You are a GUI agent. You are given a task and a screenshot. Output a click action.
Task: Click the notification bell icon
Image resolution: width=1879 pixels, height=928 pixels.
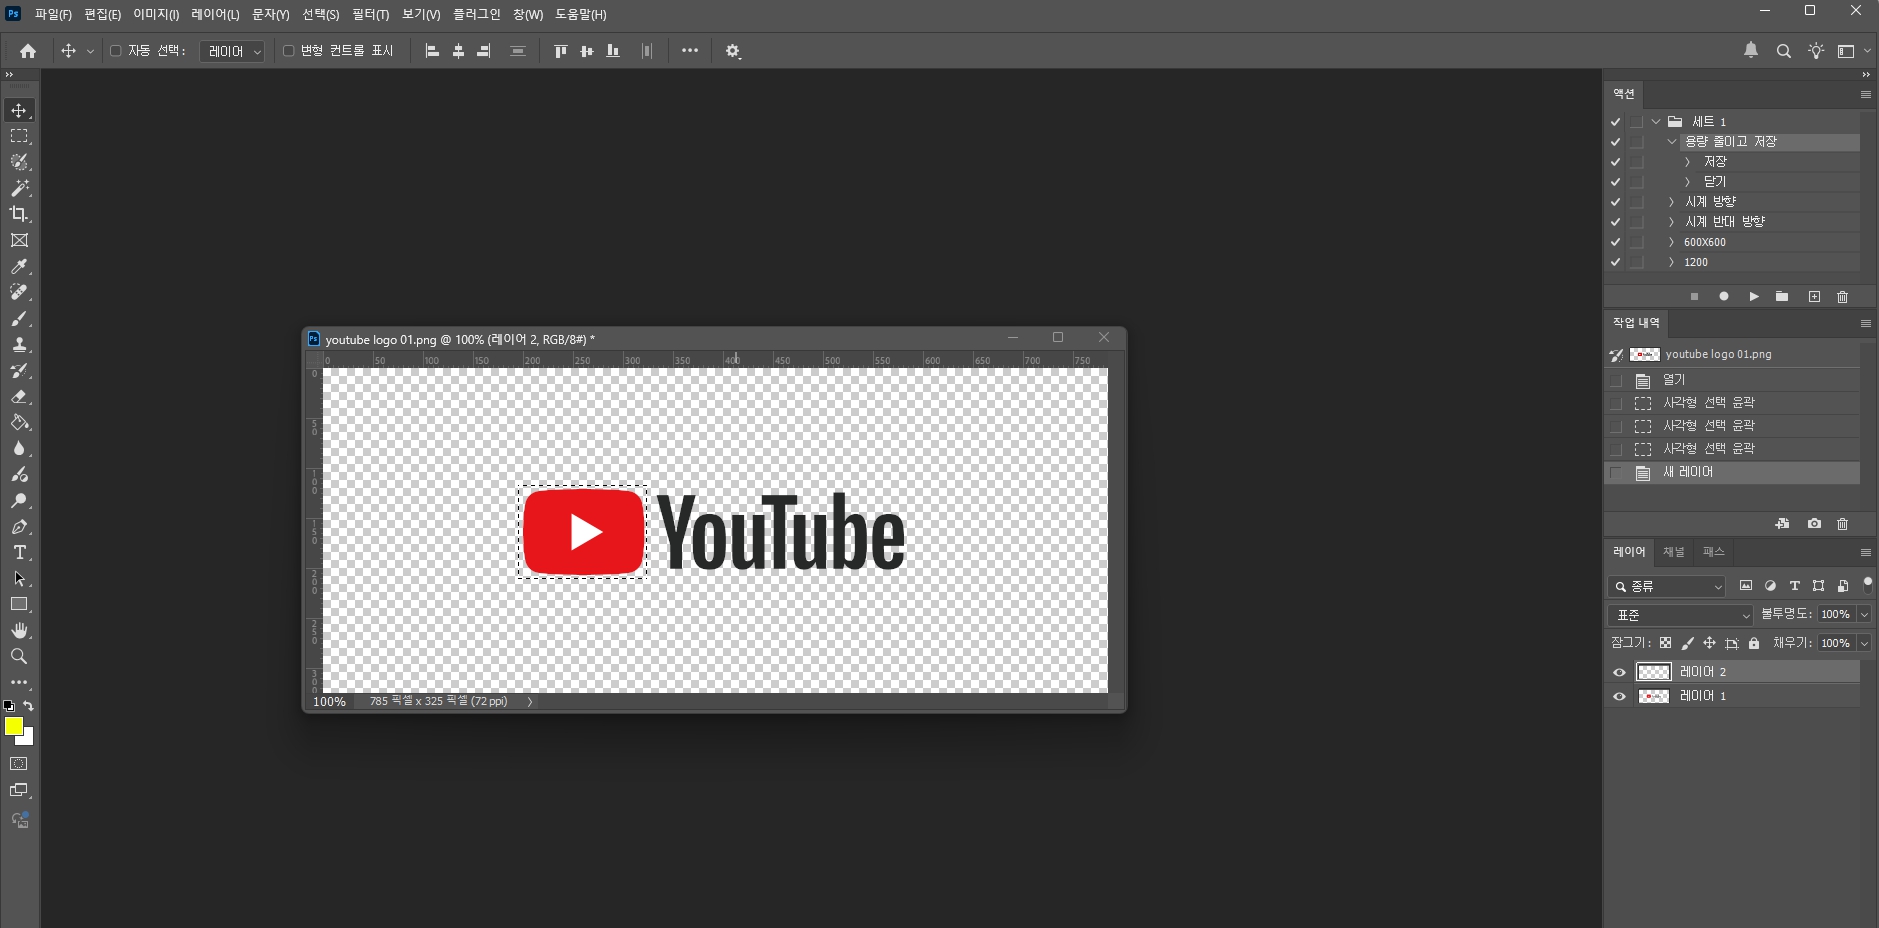tap(1751, 50)
